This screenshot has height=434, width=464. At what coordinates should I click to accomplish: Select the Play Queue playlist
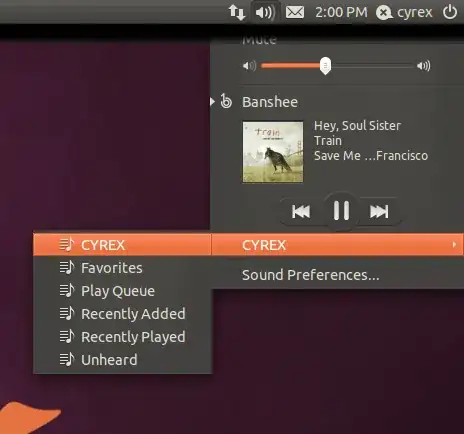pyautogui.click(x=122, y=291)
